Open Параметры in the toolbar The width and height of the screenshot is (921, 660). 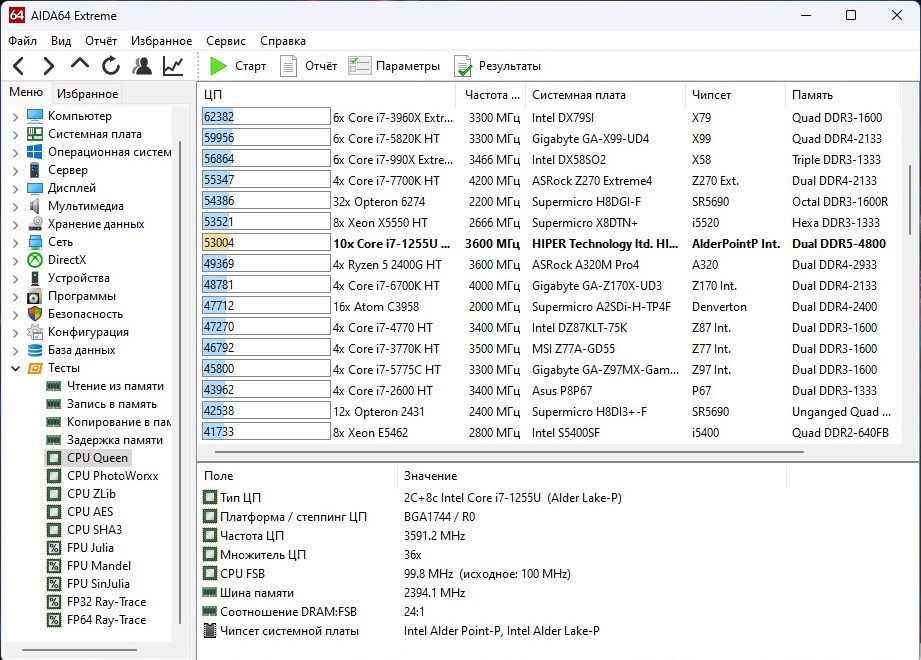(x=394, y=66)
